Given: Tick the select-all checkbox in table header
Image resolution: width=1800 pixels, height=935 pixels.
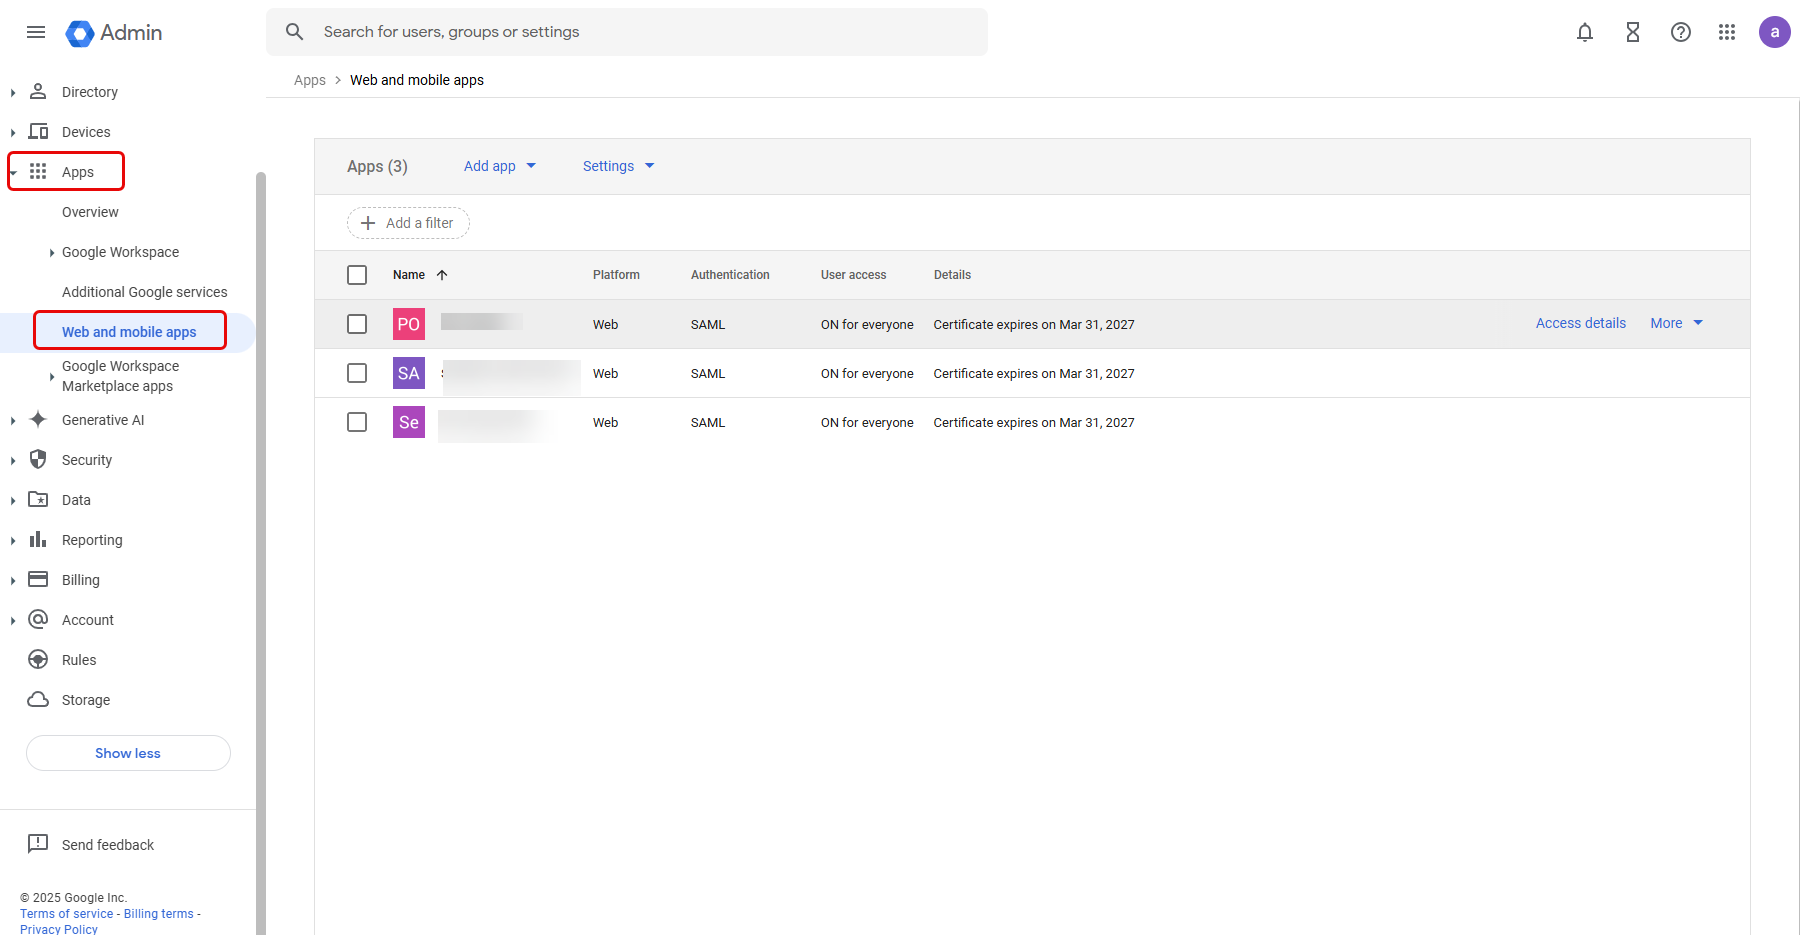Looking at the screenshot, I should click(x=357, y=275).
